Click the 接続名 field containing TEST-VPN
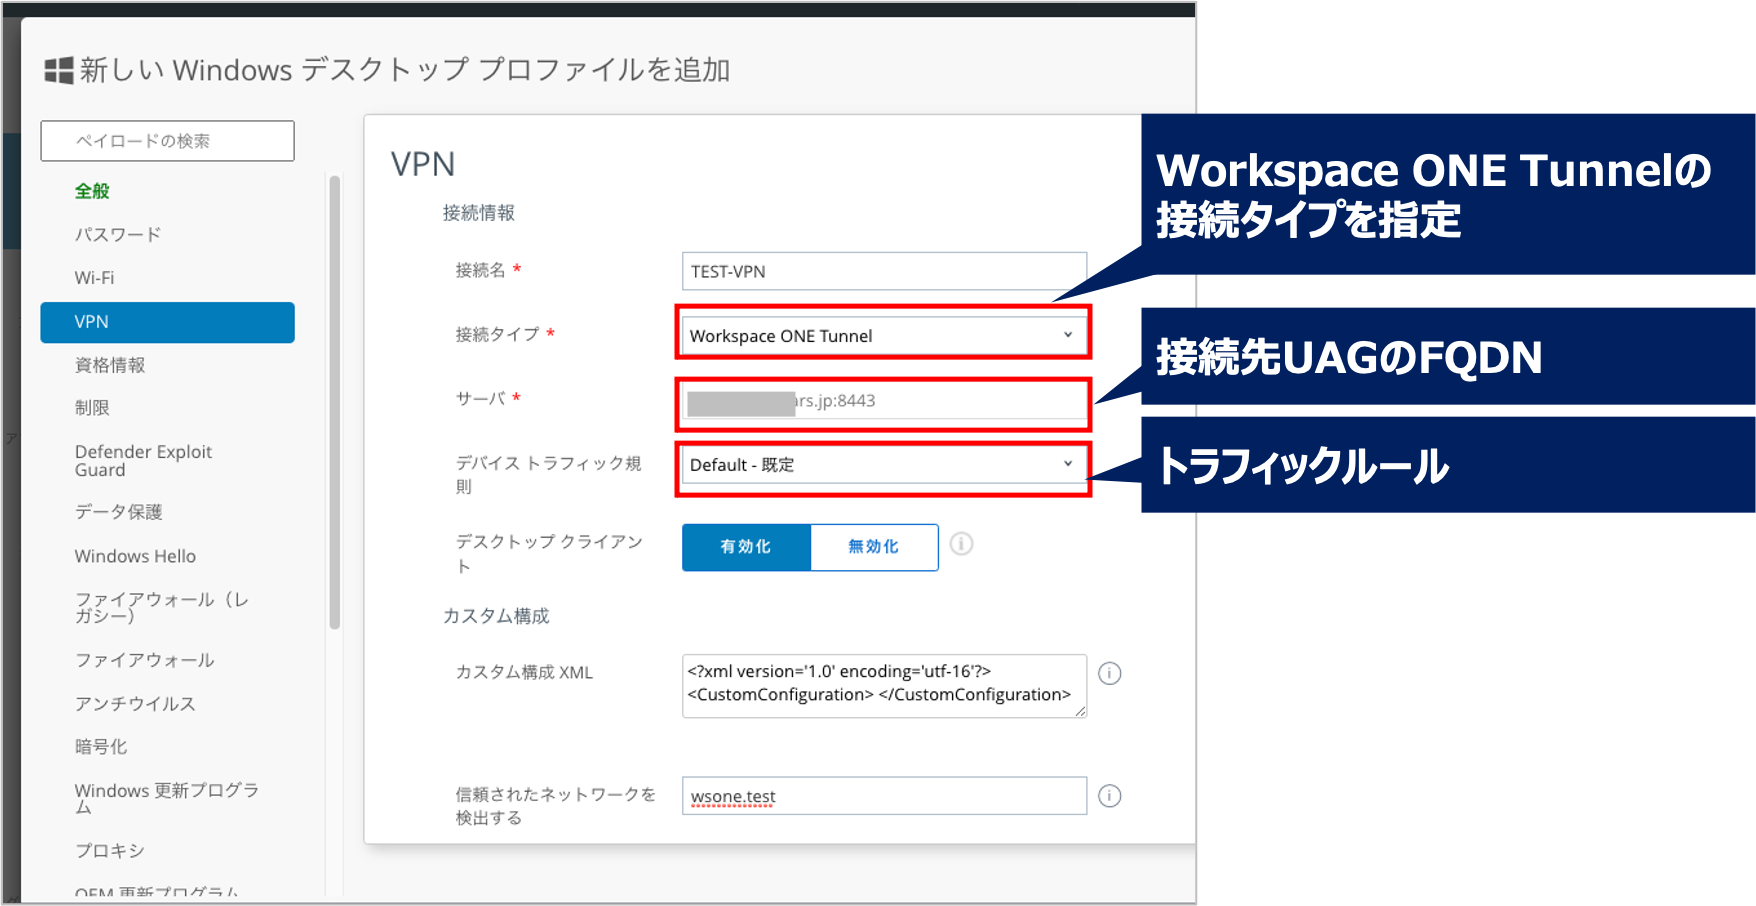1756x906 pixels. [x=883, y=272]
